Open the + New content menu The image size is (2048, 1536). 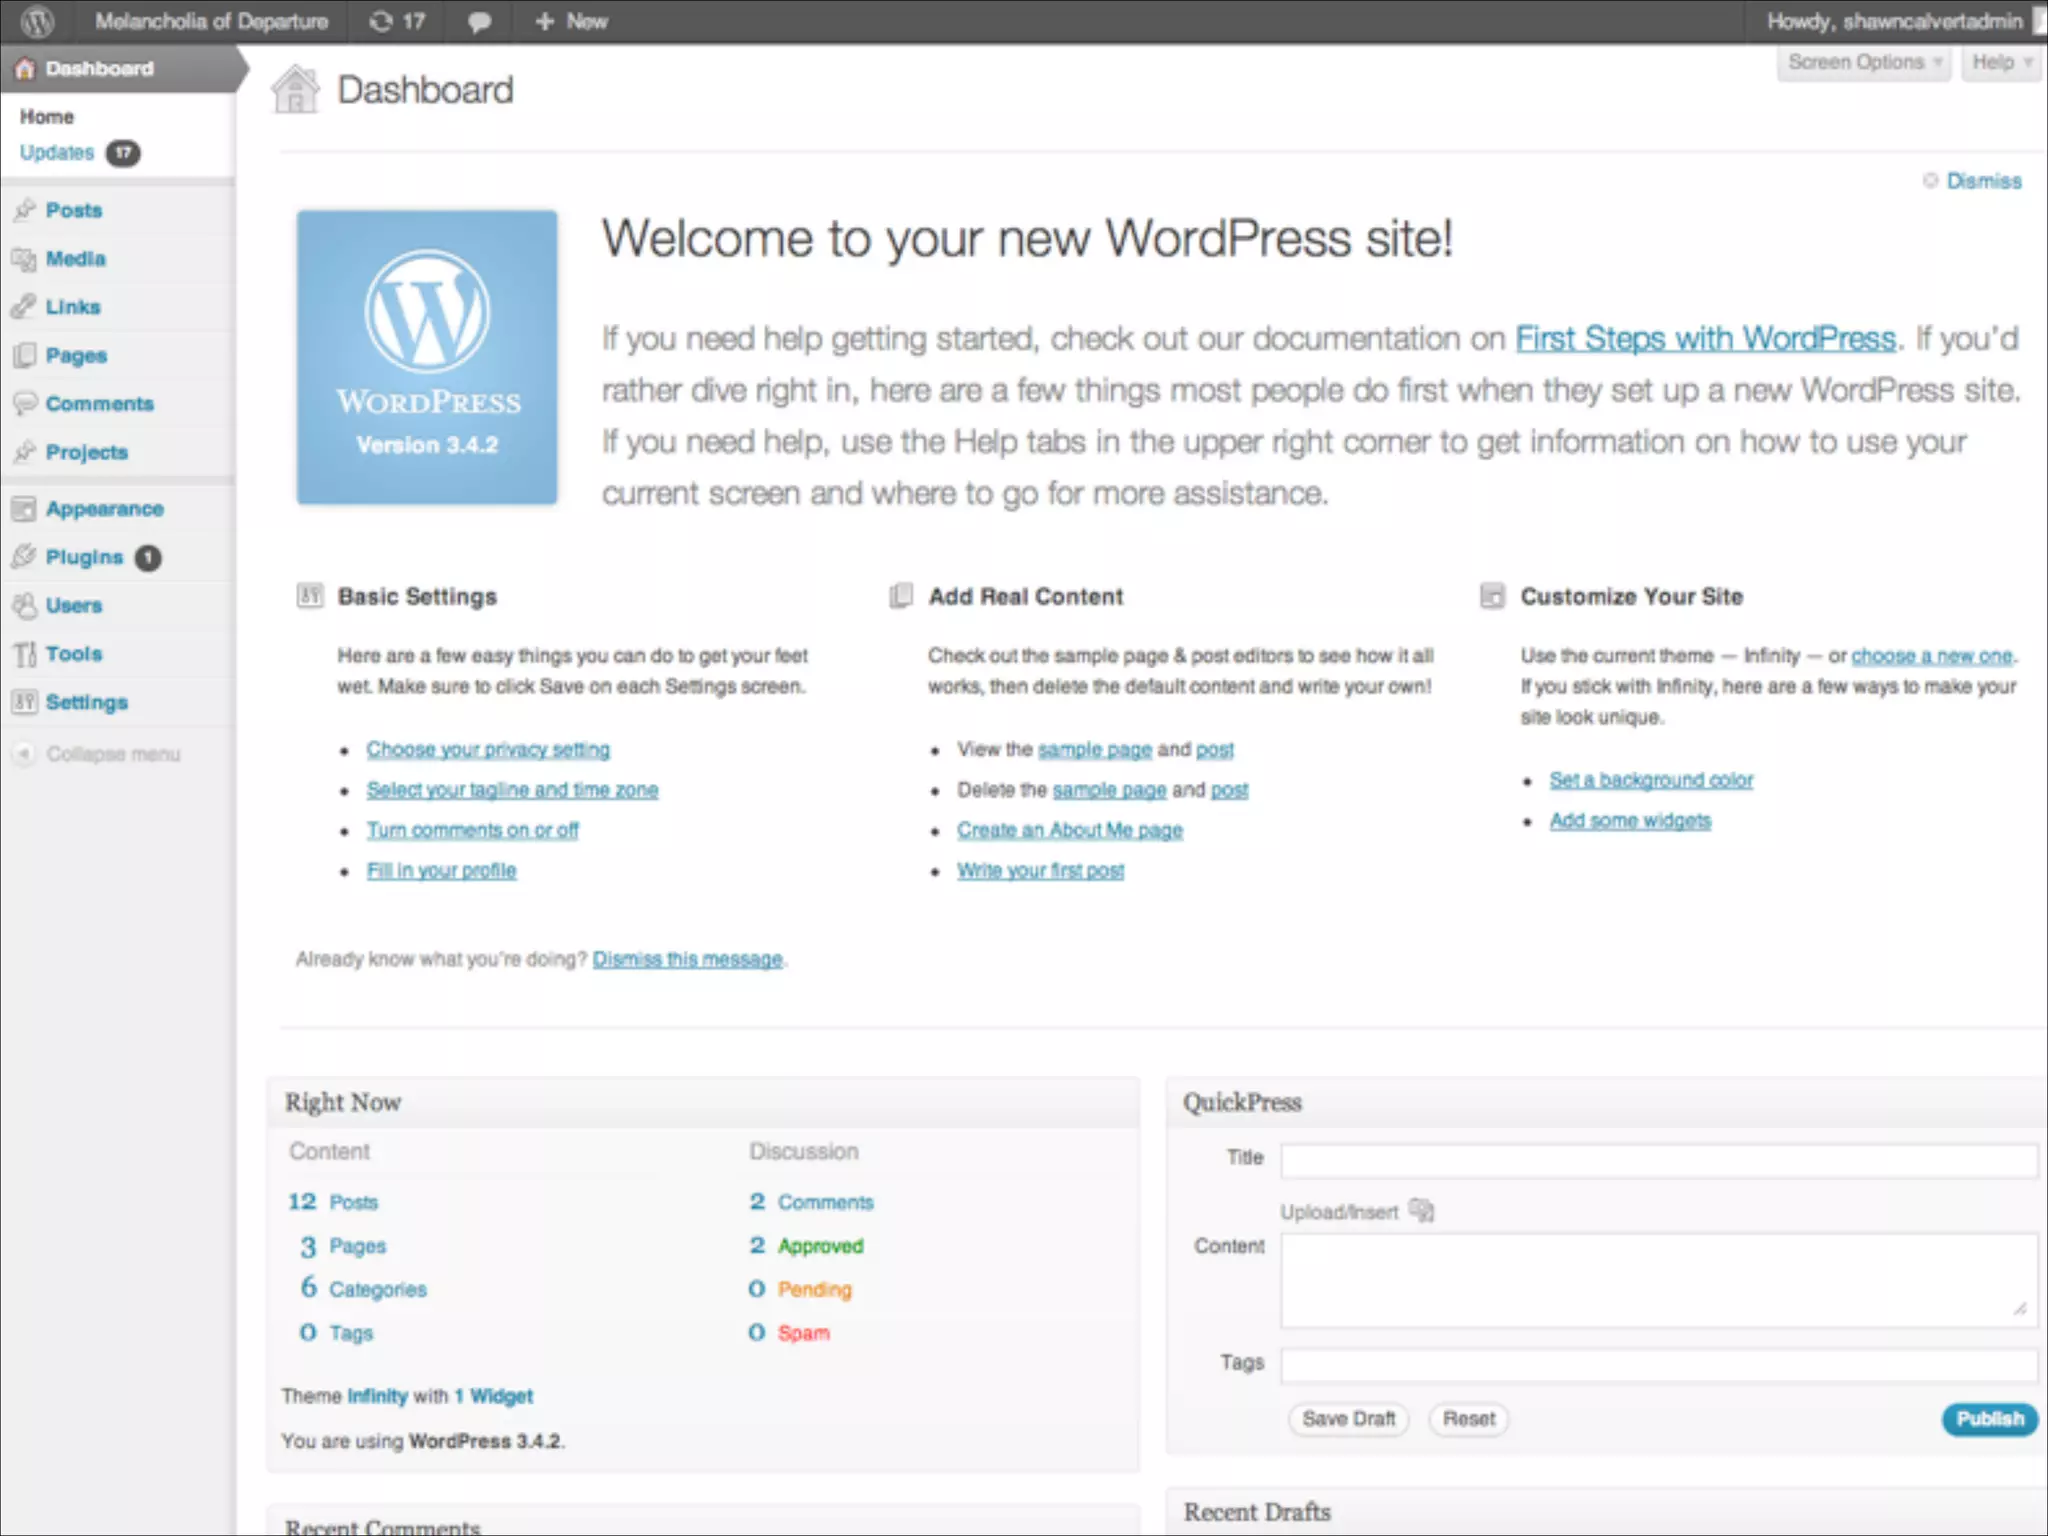coord(571,21)
